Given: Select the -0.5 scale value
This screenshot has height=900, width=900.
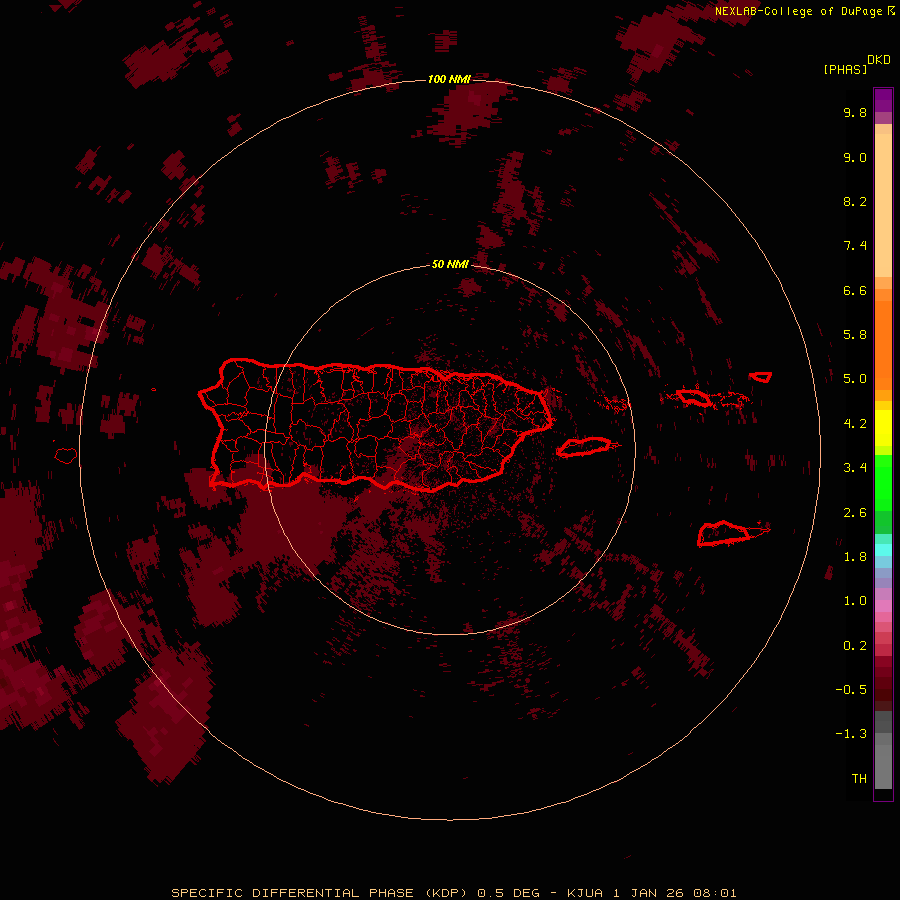Looking at the screenshot, I should (851, 690).
